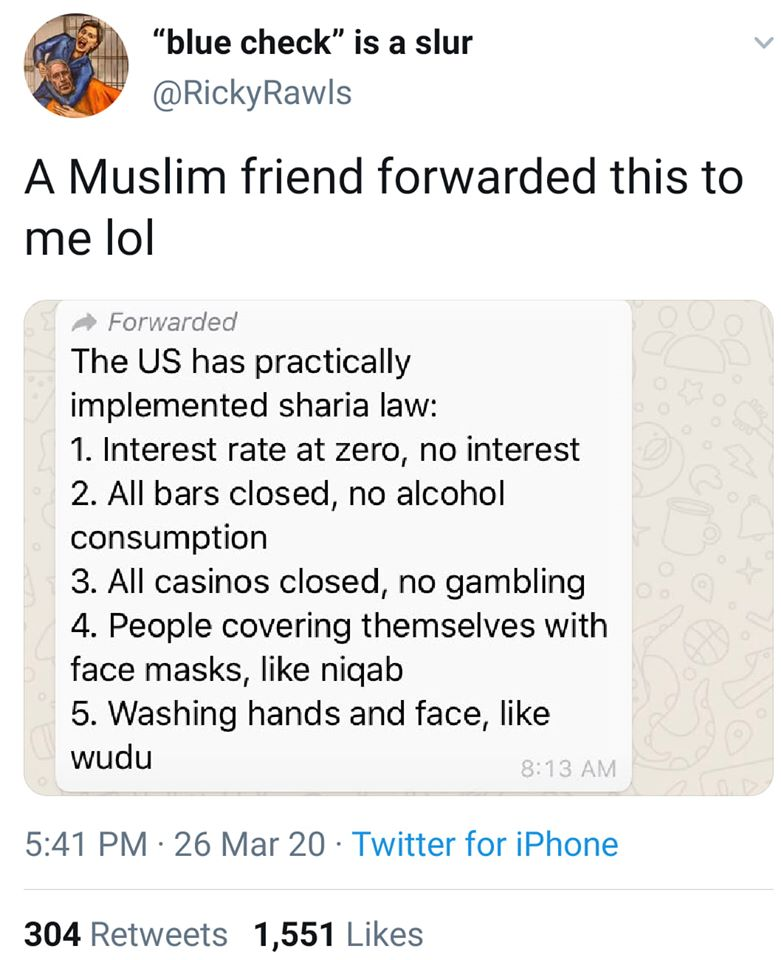Click the "Washing hands and face" line
781x960 pixels.
(x=310, y=713)
